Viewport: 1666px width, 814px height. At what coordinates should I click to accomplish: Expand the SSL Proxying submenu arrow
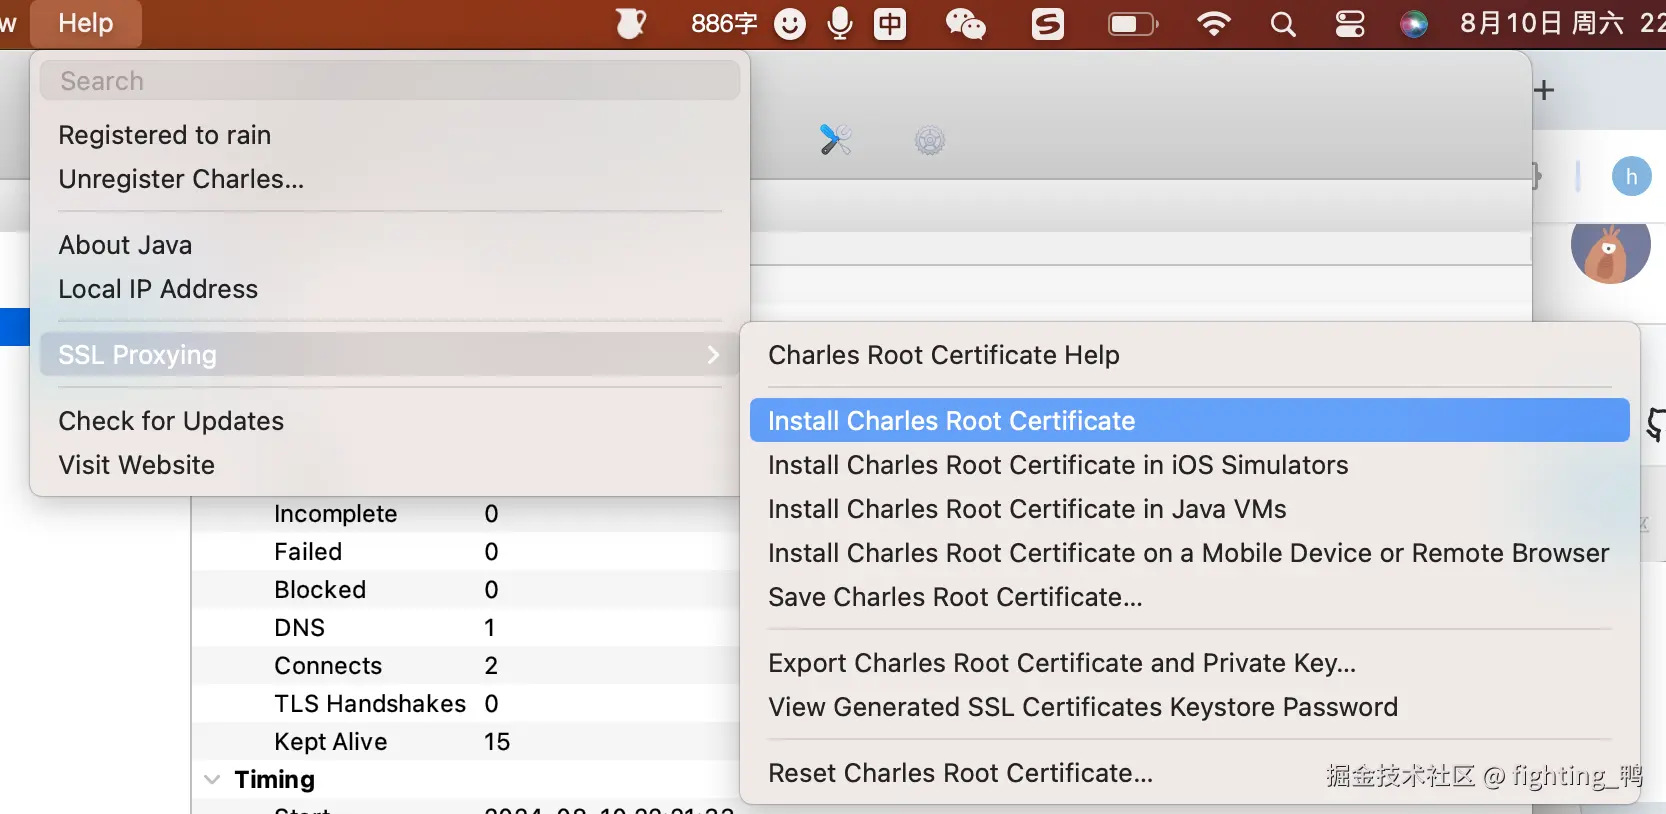click(x=713, y=355)
